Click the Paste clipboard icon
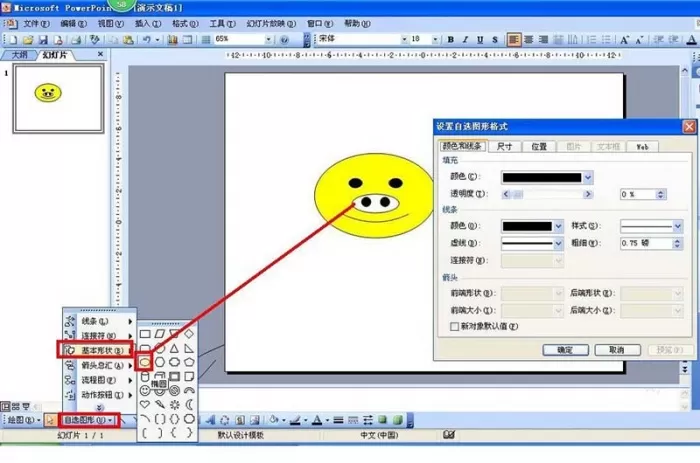Screen dimensions: 700x463 point(129,40)
